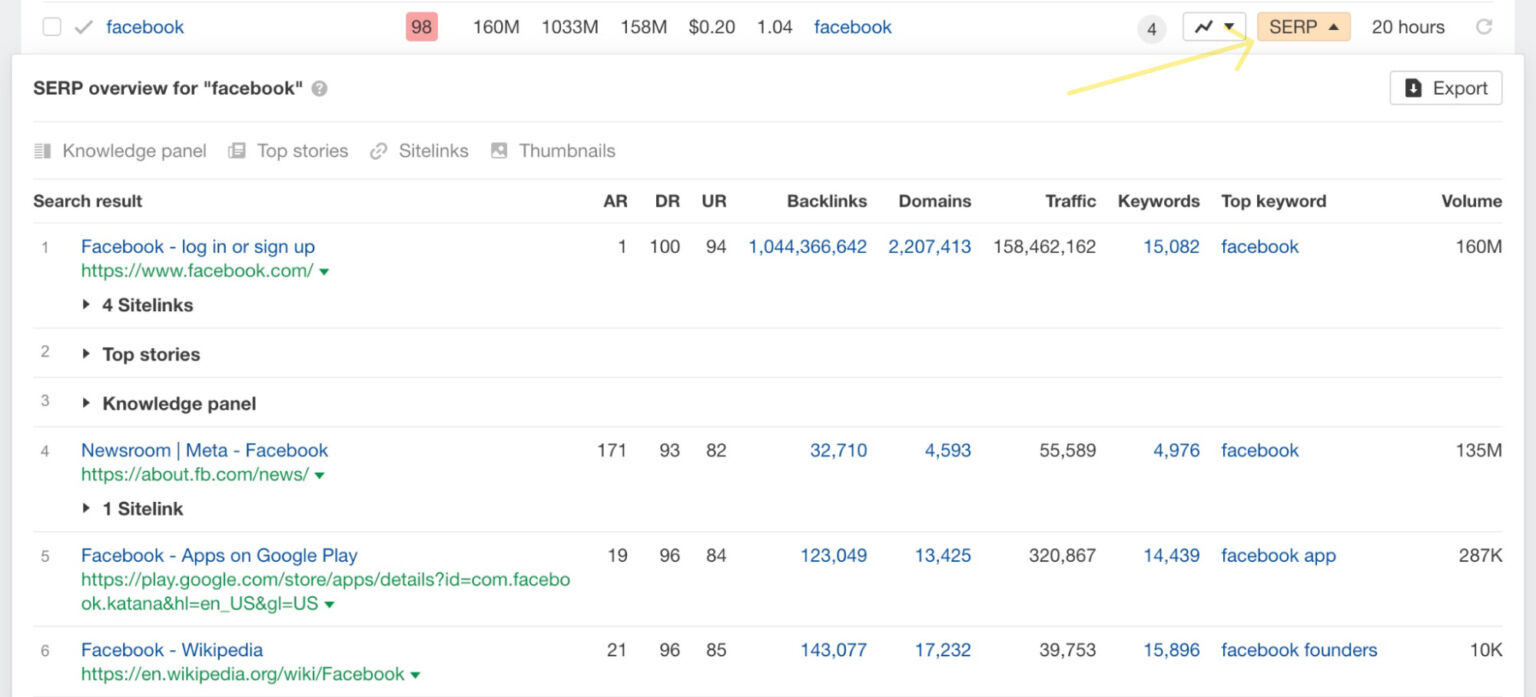The image size is (1536, 697).
Task: Click the Knowledge panel filter icon
Action: (42, 151)
